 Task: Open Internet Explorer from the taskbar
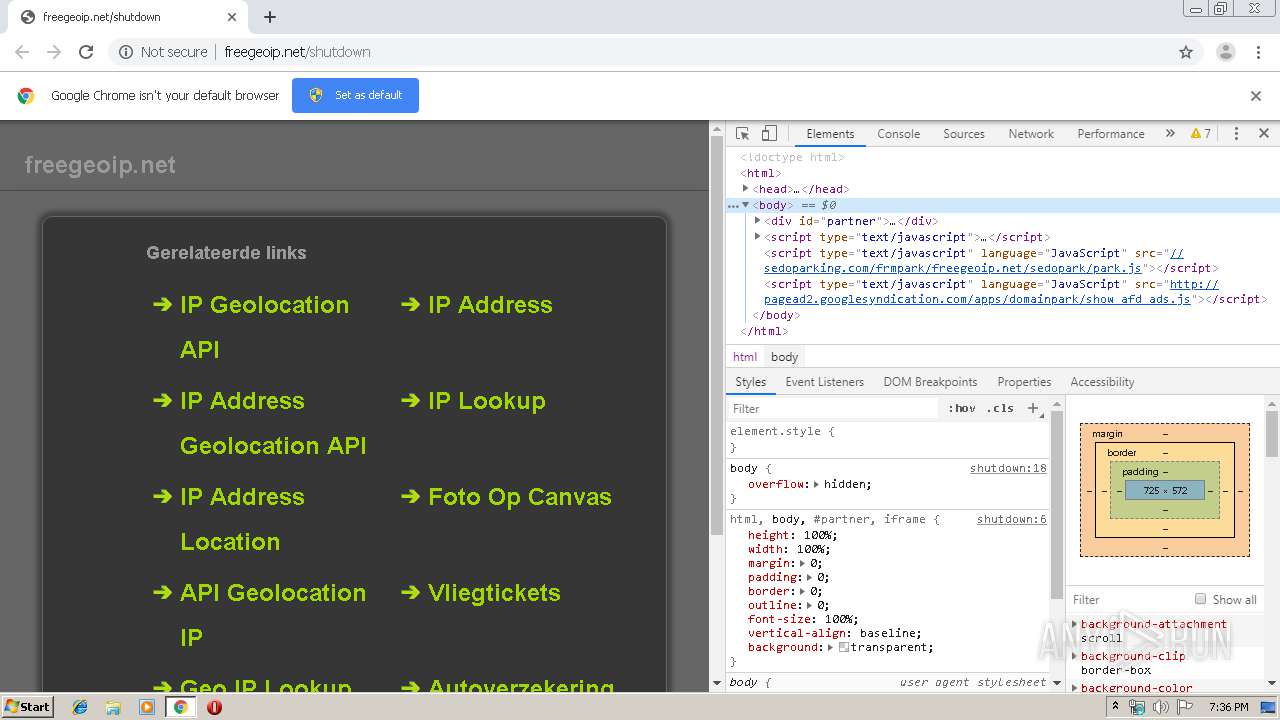click(x=80, y=707)
